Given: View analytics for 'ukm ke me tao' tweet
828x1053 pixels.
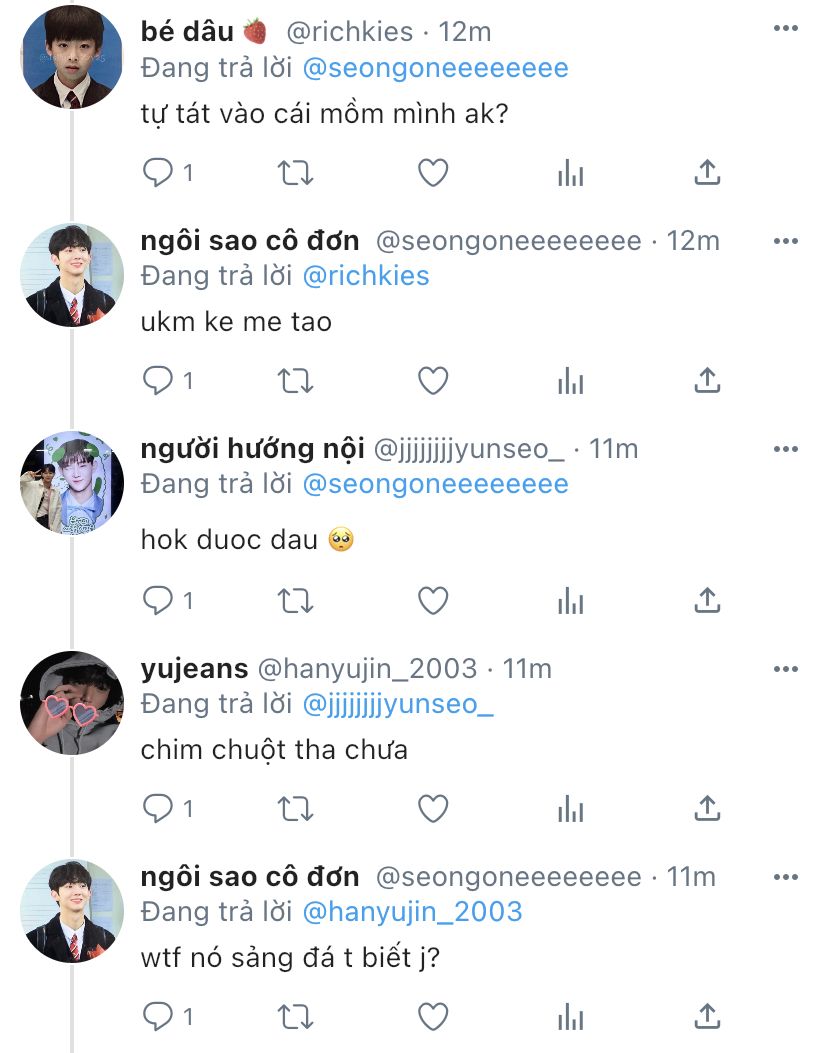Looking at the screenshot, I should click(570, 381).
